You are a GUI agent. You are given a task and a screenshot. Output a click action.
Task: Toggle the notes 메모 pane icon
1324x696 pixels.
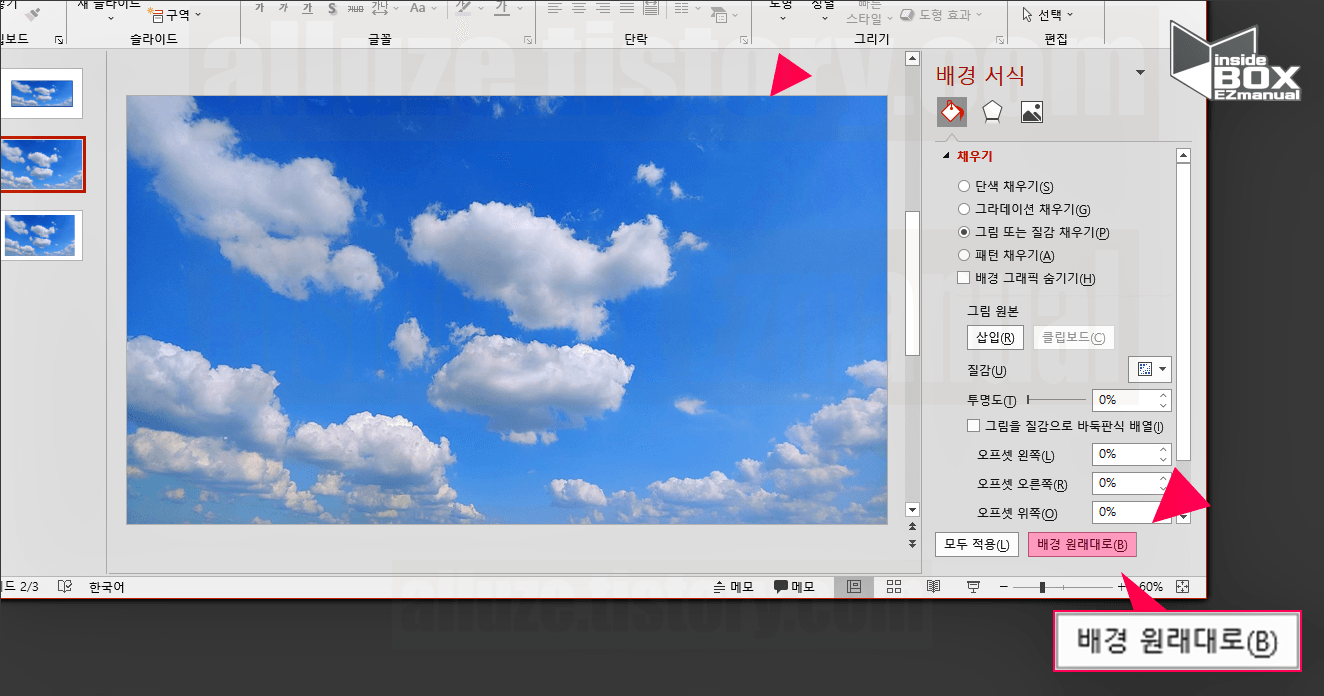tap(734, 587)
